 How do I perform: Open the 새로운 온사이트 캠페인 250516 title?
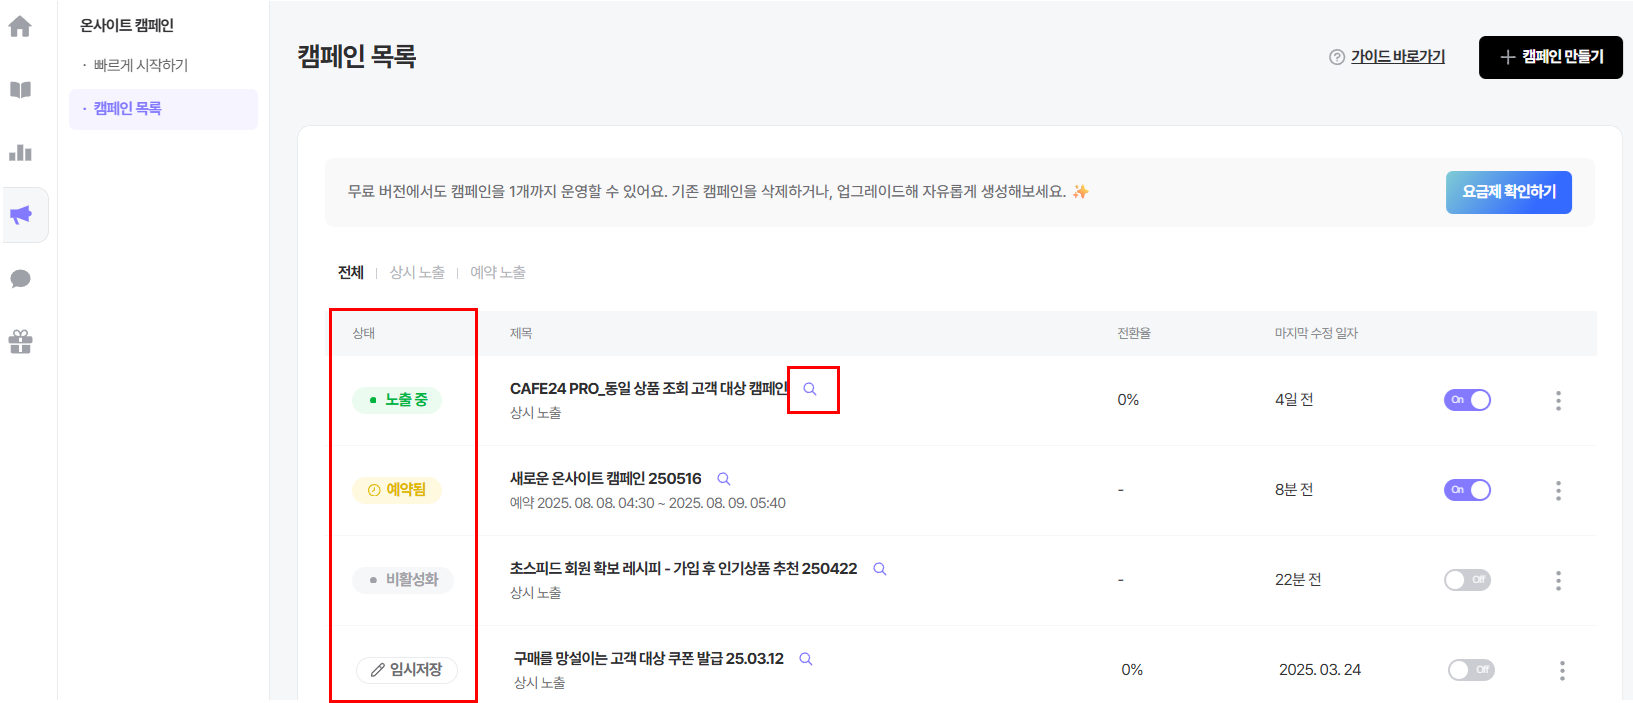(606, 479)
